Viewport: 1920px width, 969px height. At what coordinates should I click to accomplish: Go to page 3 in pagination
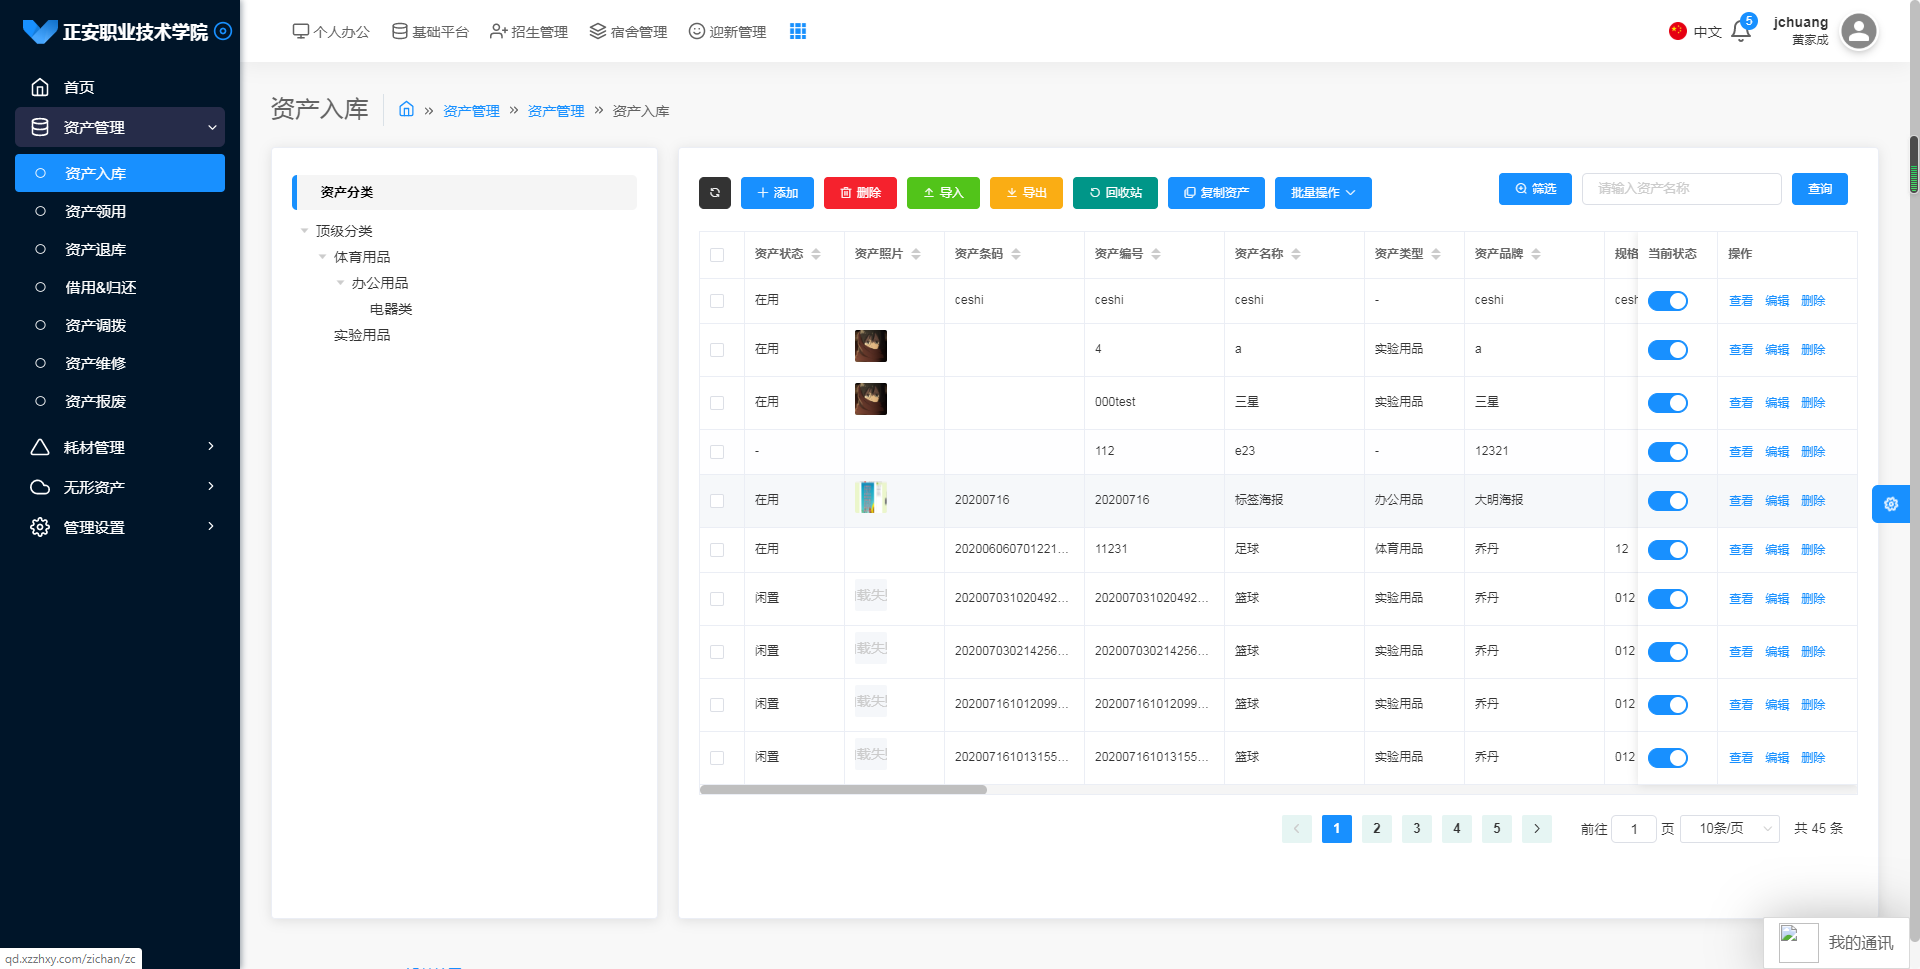[x=1416, y=829]
